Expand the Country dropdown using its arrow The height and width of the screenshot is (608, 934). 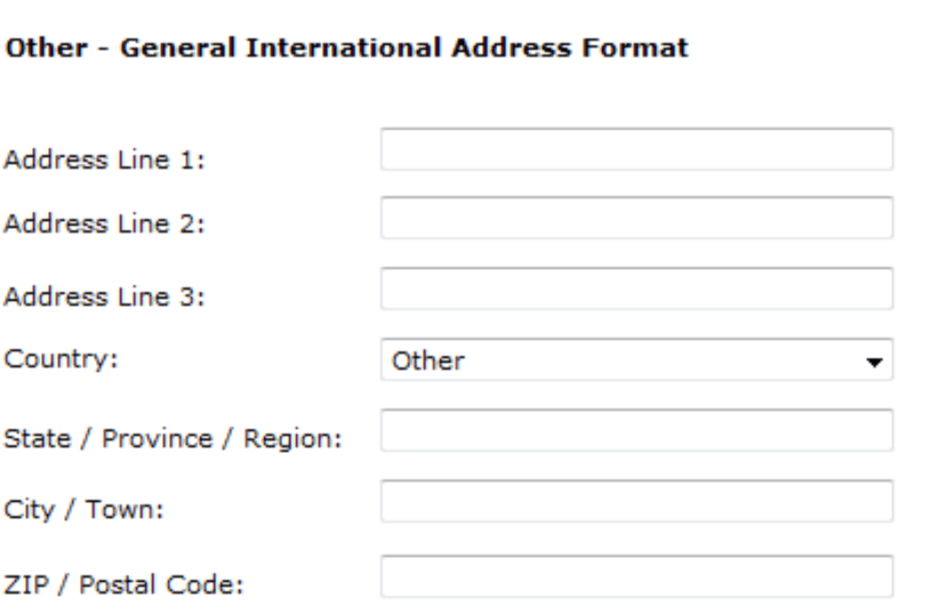[x=875, y=361]
